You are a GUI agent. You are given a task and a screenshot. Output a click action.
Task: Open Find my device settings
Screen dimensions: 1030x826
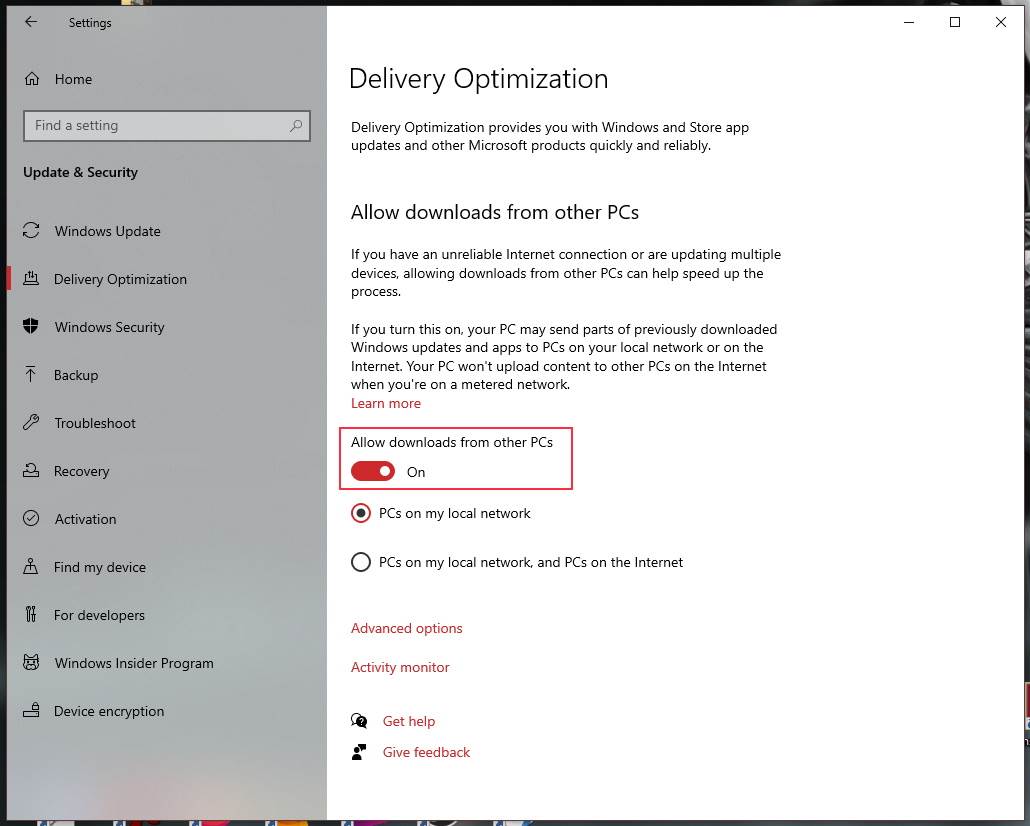pos(98,567)
